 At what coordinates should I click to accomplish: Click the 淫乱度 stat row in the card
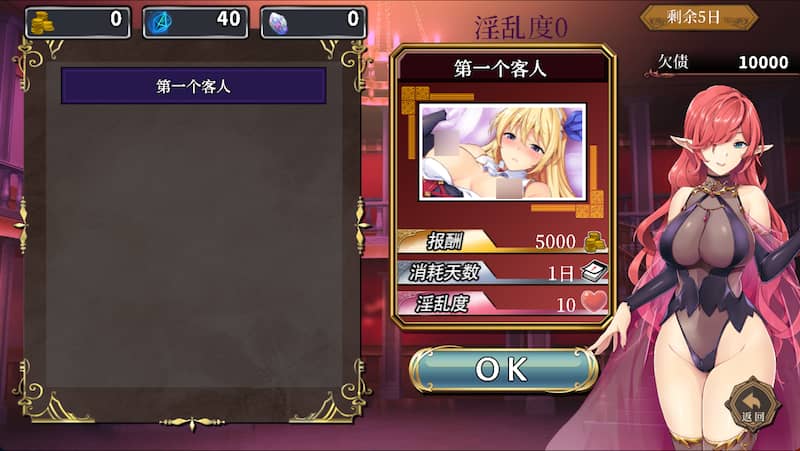tap(503, 303)
